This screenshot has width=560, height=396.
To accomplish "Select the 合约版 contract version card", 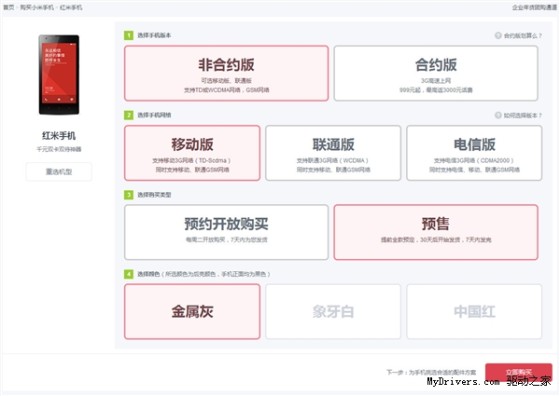I will (x=436, y=73).
